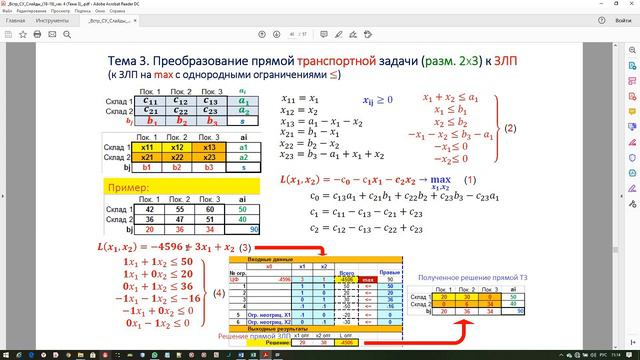Print the document using the printer icon
The image size is (640, 360).
[37, 35]
